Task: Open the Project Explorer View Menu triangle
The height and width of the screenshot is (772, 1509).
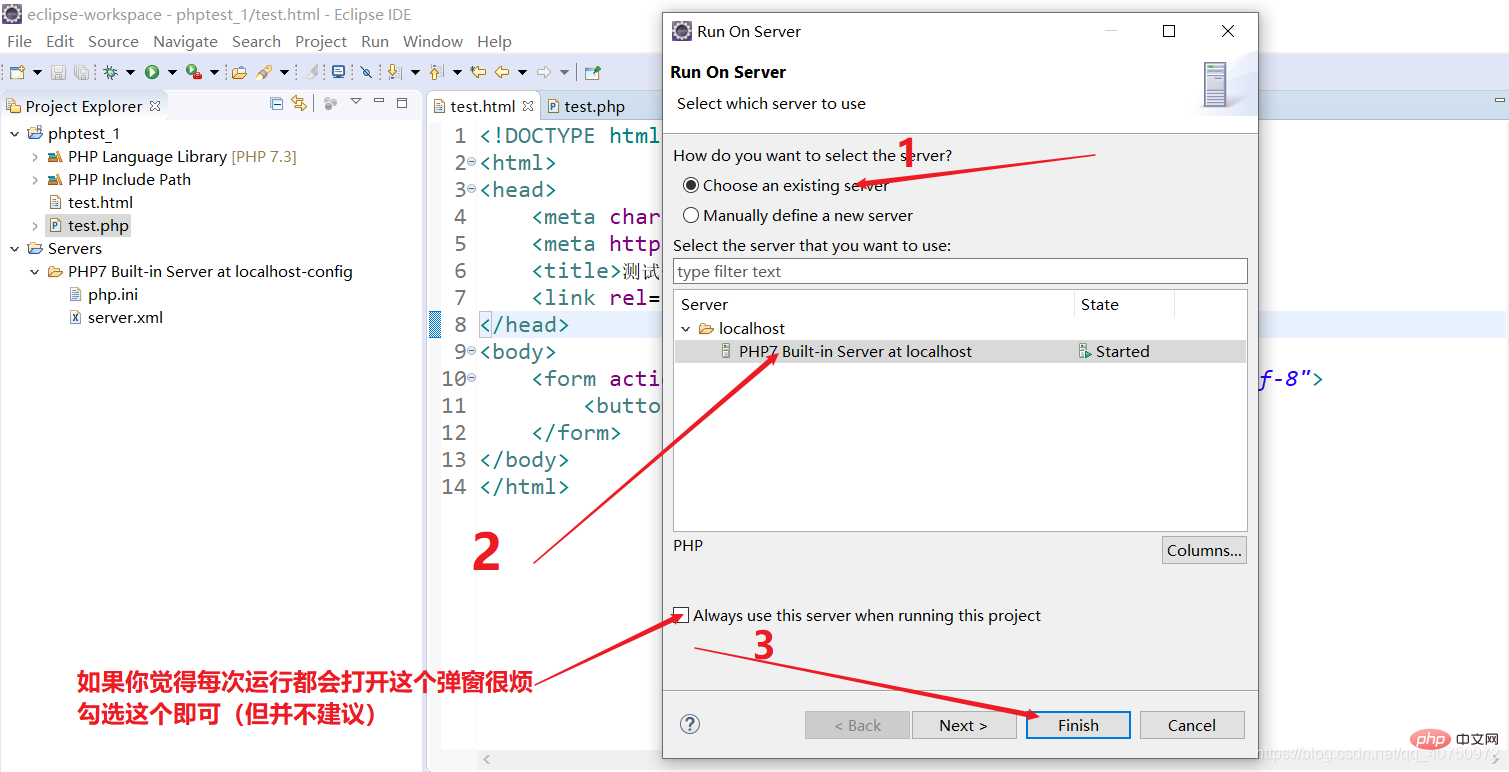Action: click(356, 102)
